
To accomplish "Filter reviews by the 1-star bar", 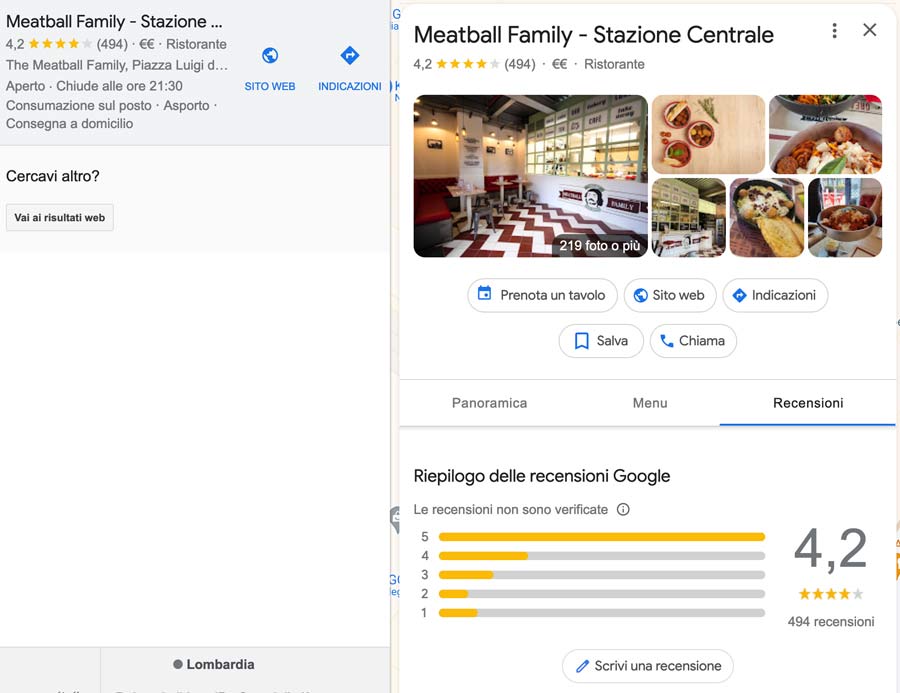I will coord(602,613).
